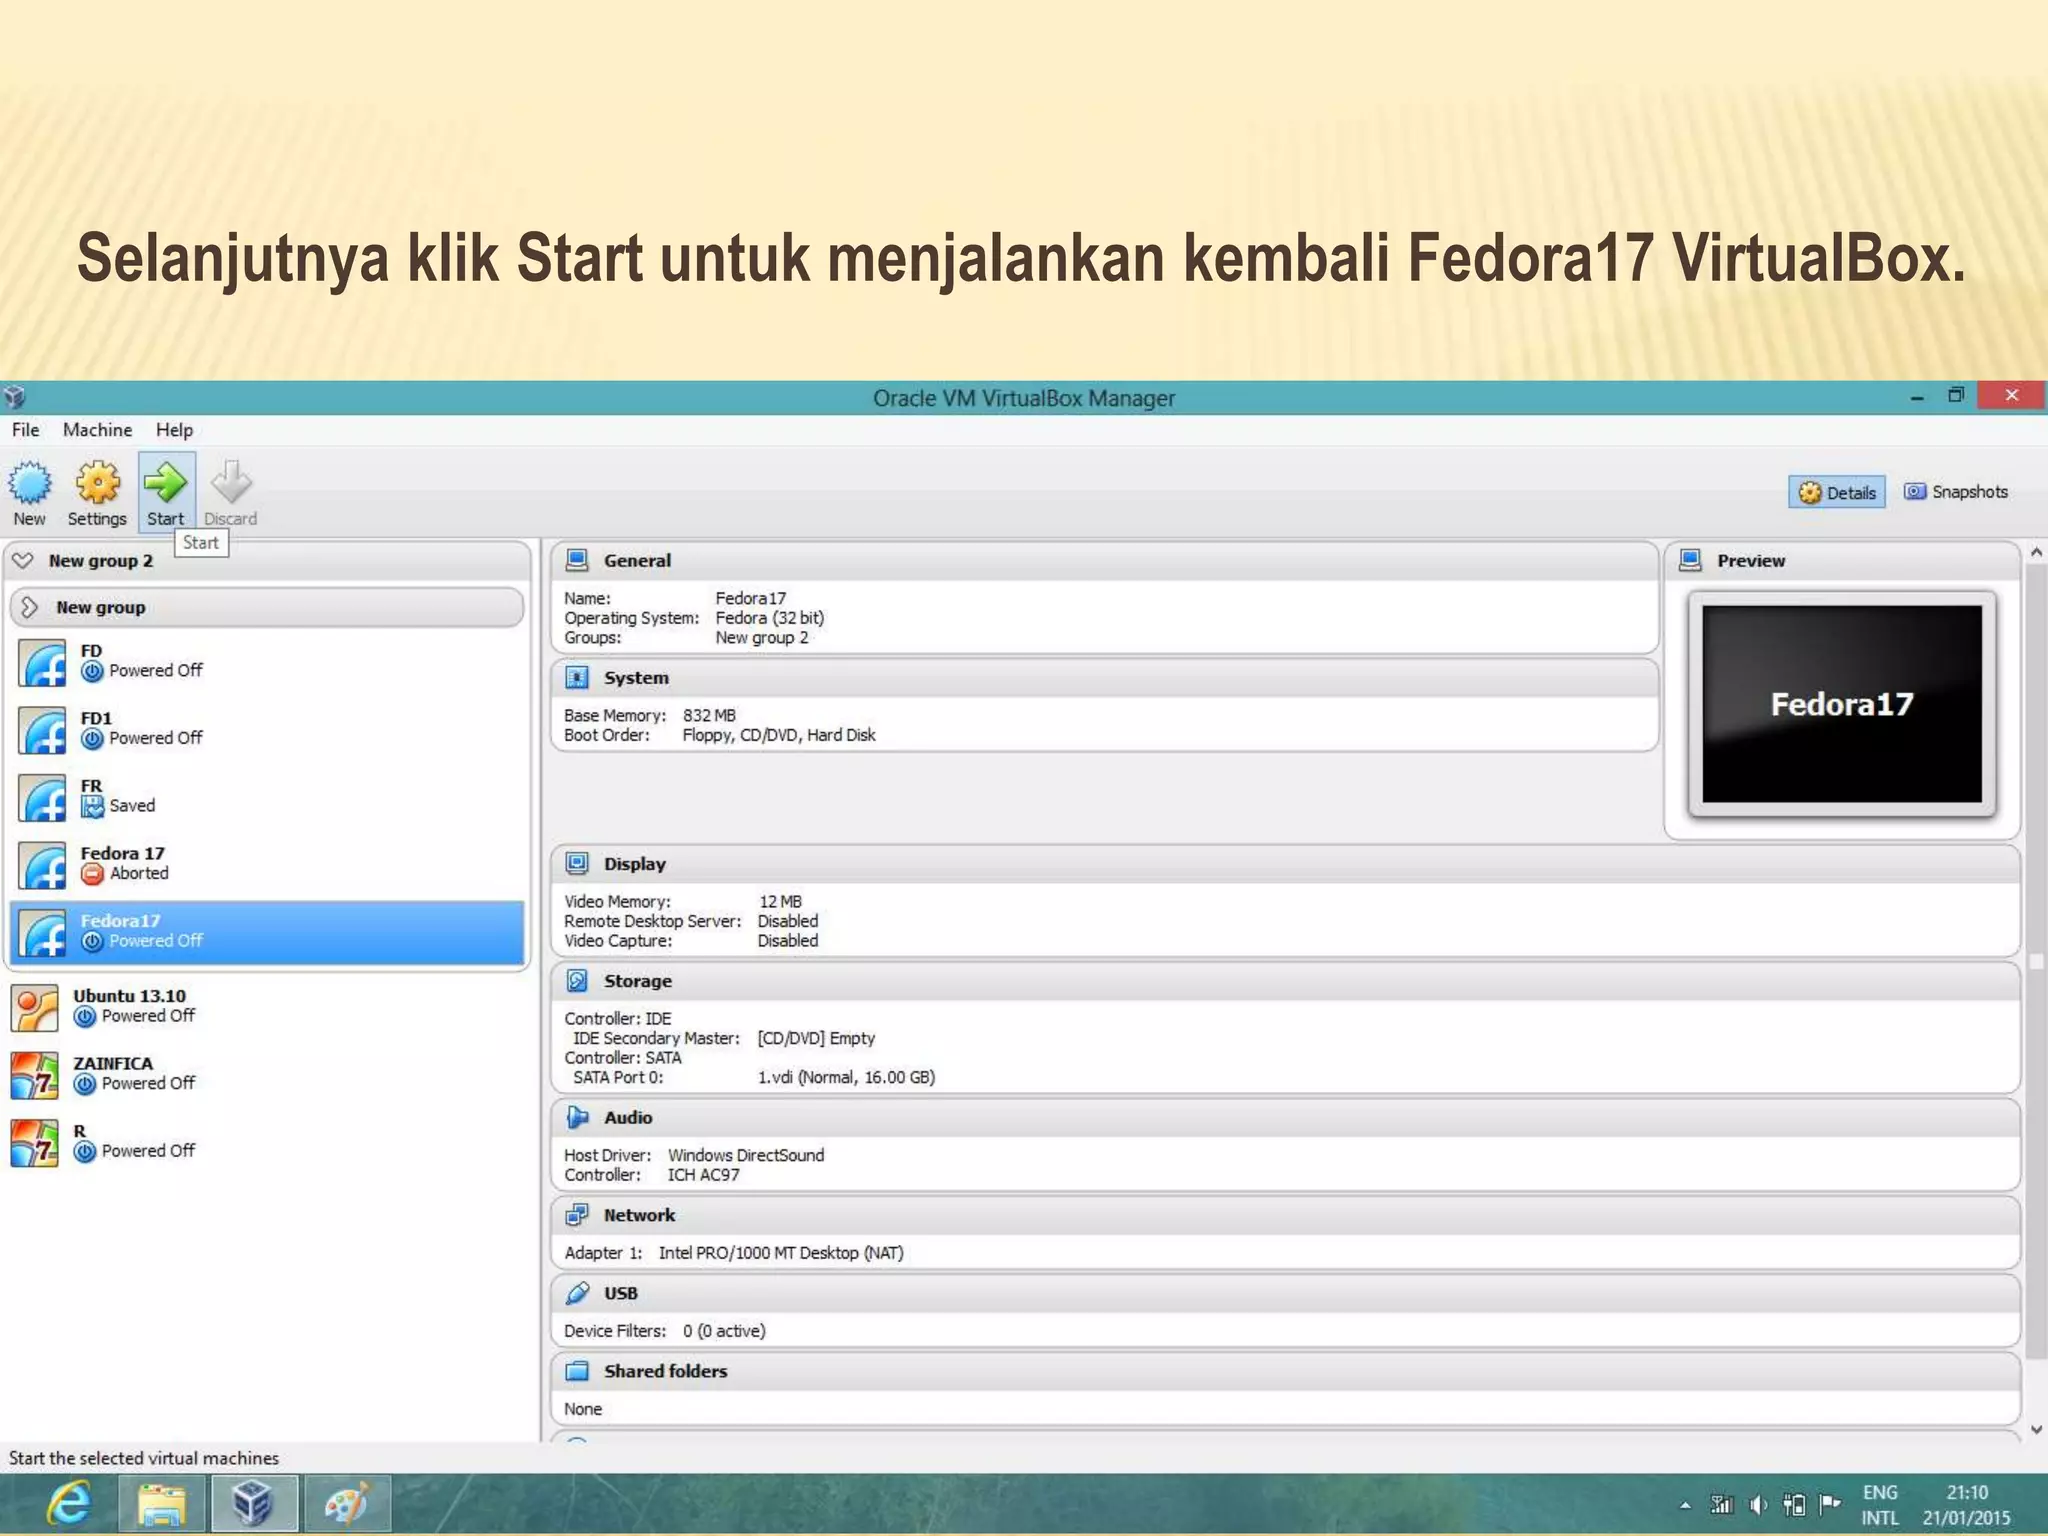The width and height of the screenshot is (2048, 1536).
Task: Click the Saved state icon for FR
Action: click(92, 806)
